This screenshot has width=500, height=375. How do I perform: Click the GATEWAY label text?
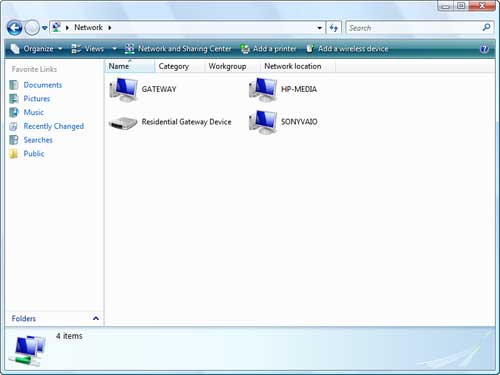(x=159, y=89)
